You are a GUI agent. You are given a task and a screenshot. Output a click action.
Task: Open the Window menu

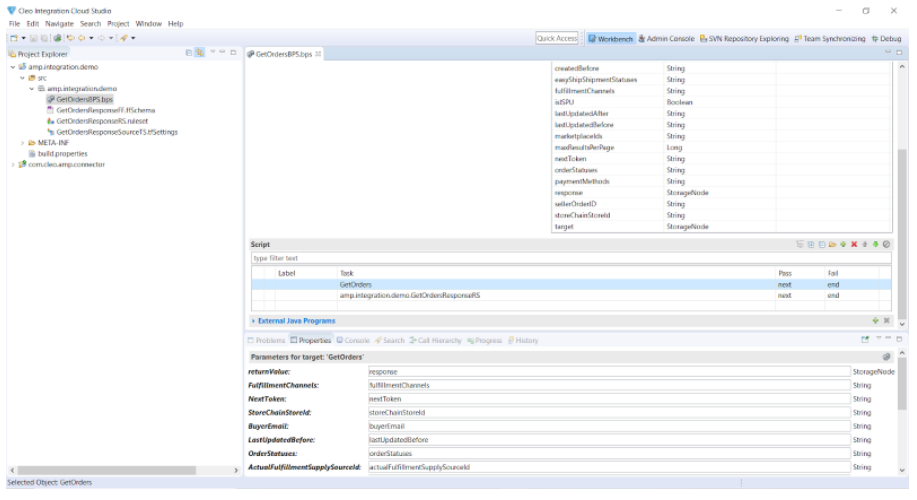[x=149, y=24]
